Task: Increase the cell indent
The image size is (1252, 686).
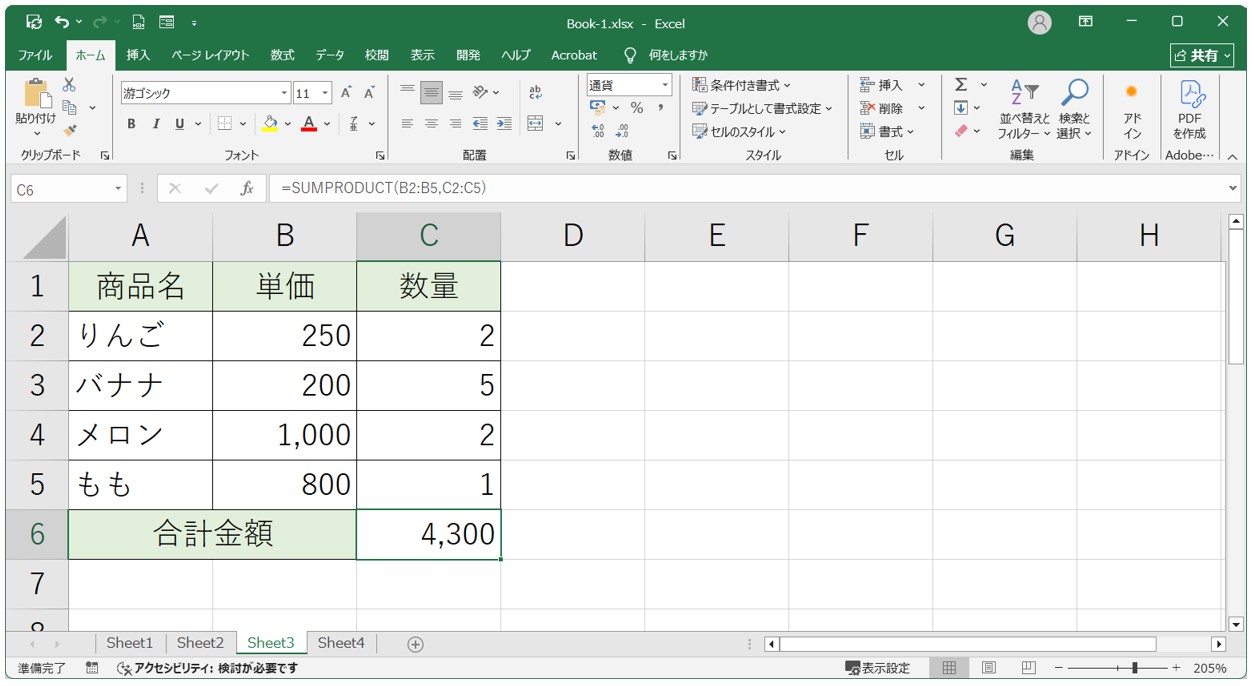Action: point(504,124)
